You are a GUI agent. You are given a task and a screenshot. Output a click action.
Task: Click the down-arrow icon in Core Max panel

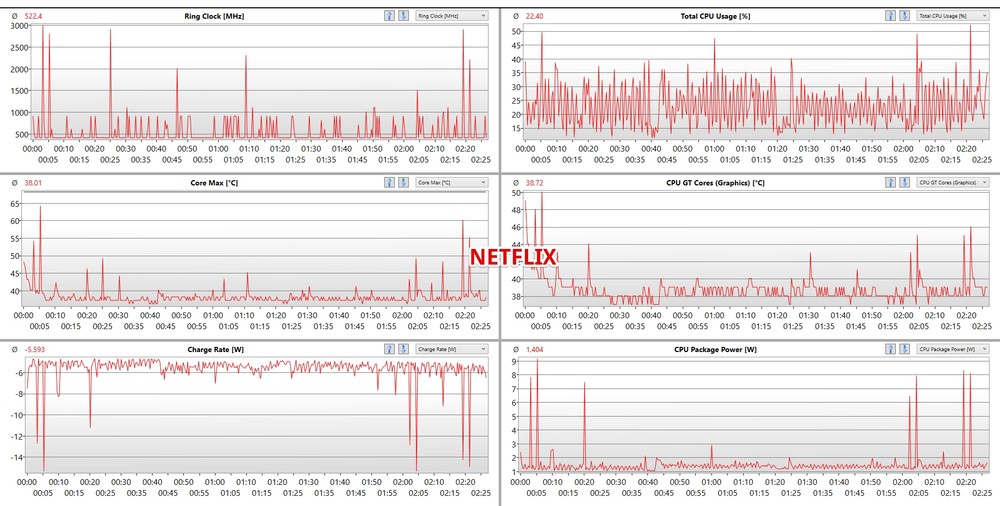(x=403, y=182)
